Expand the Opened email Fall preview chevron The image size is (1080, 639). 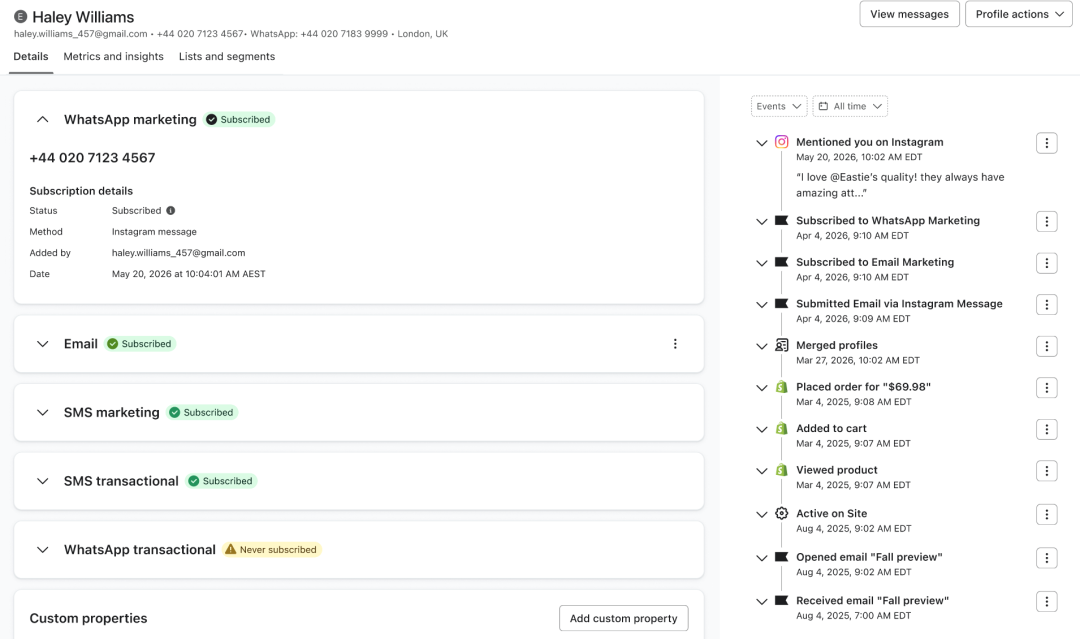click(x=761, y=558)
